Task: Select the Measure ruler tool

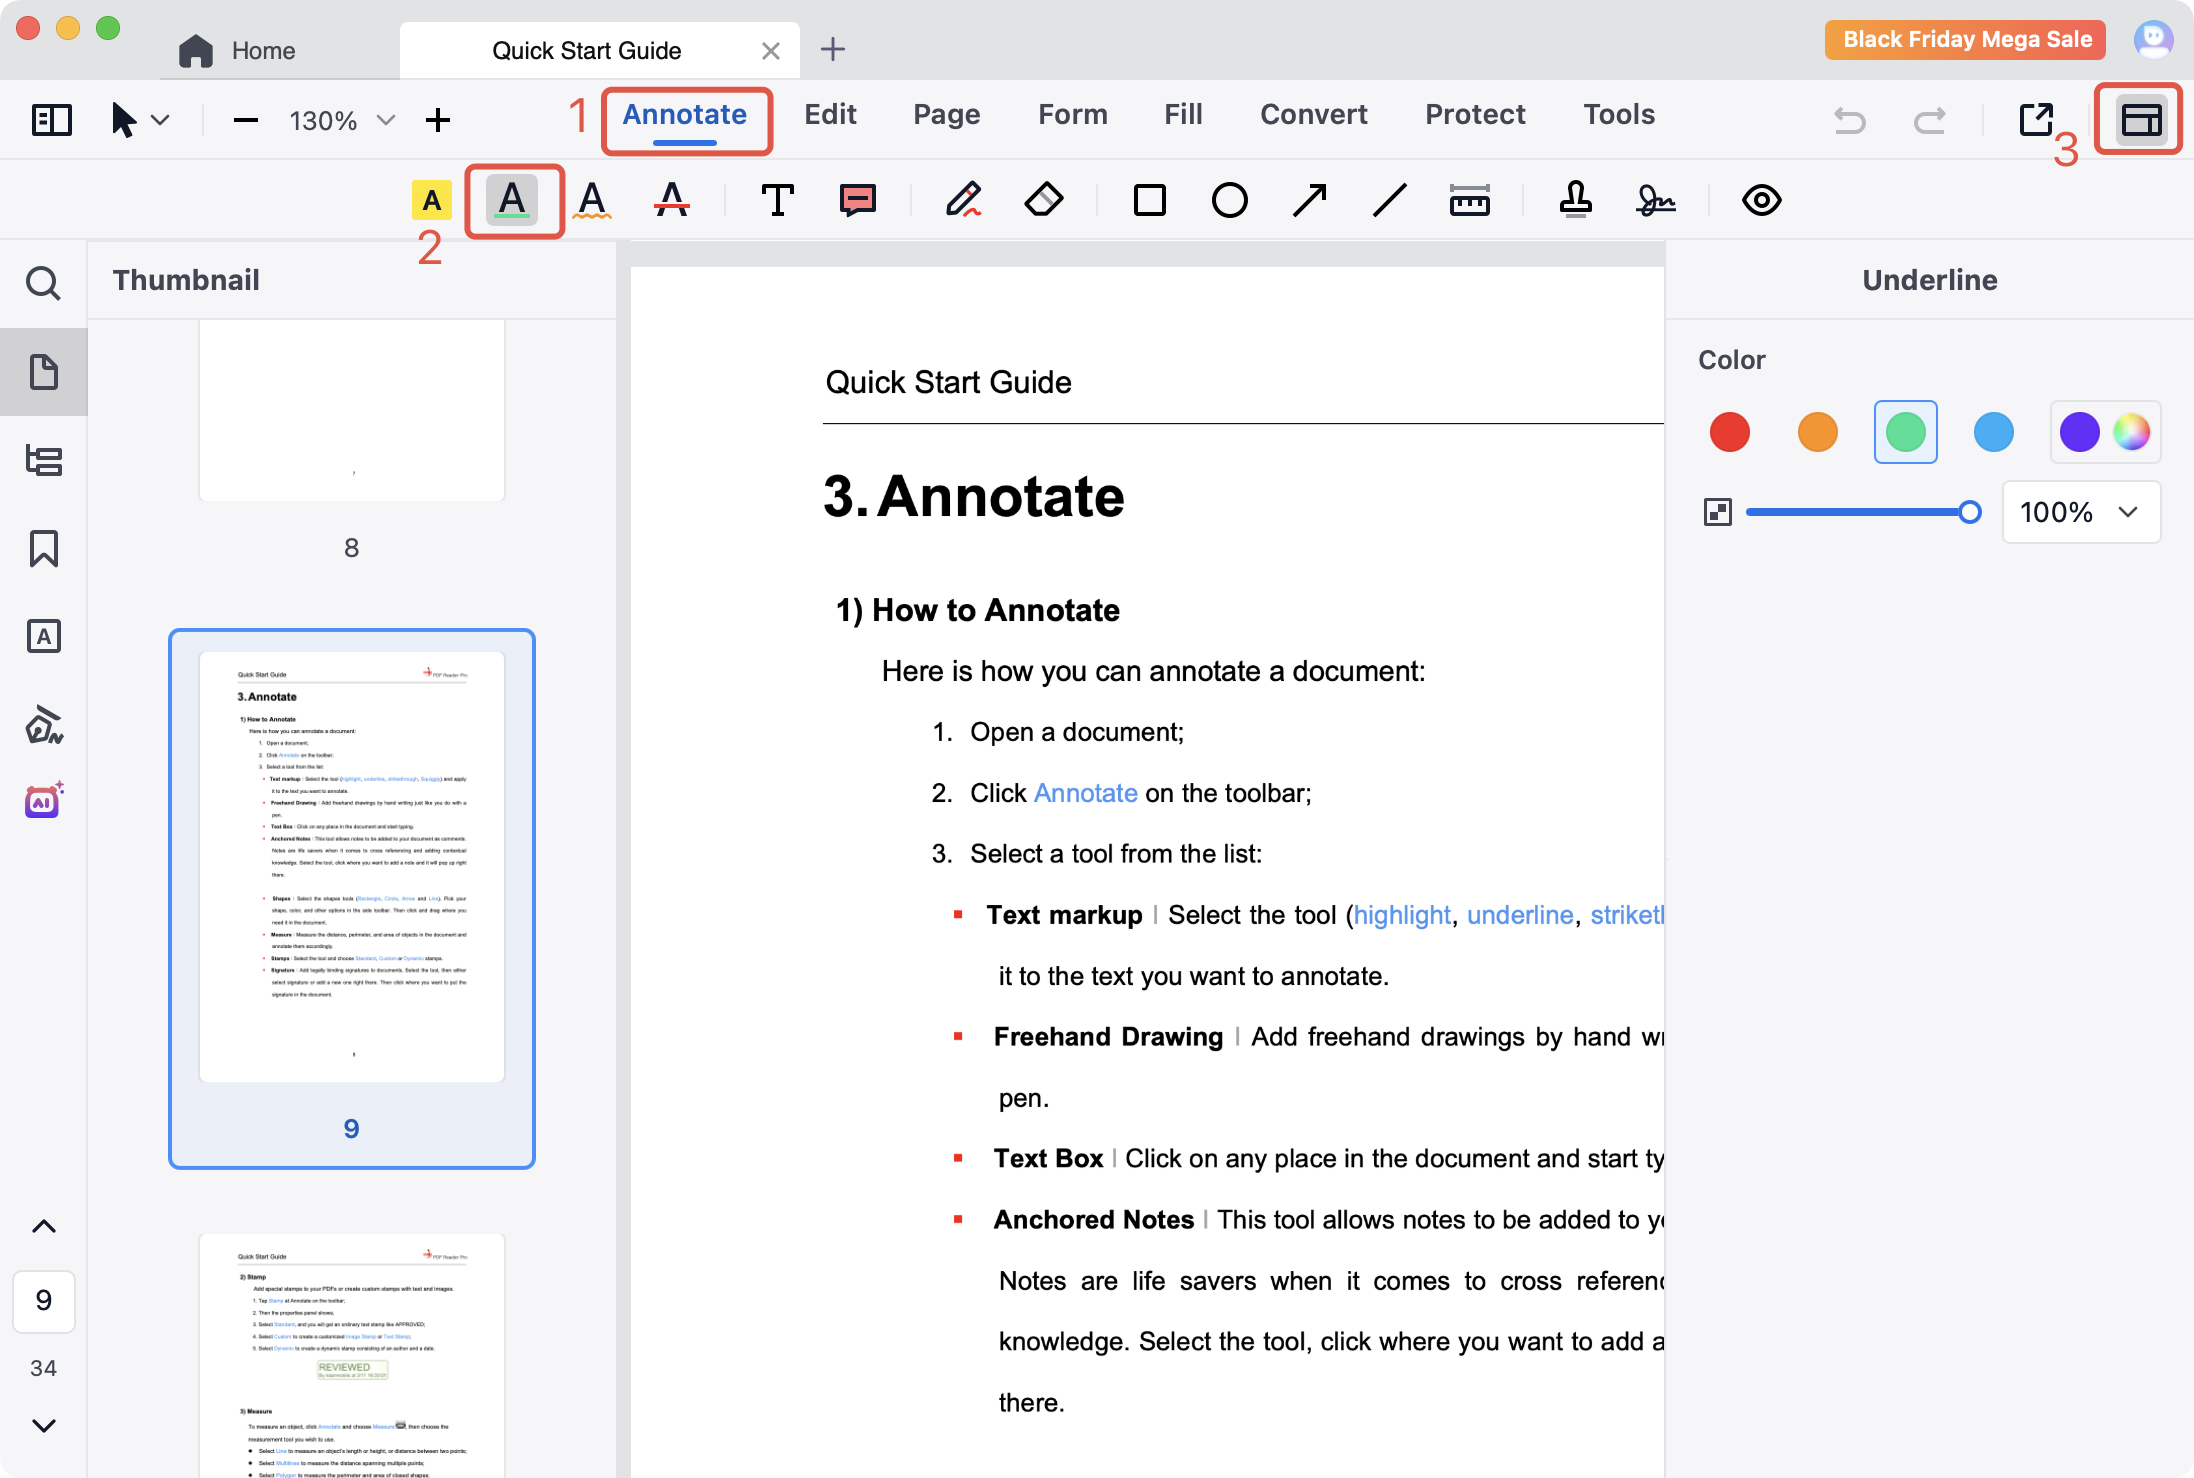Action: (1469, 200)
